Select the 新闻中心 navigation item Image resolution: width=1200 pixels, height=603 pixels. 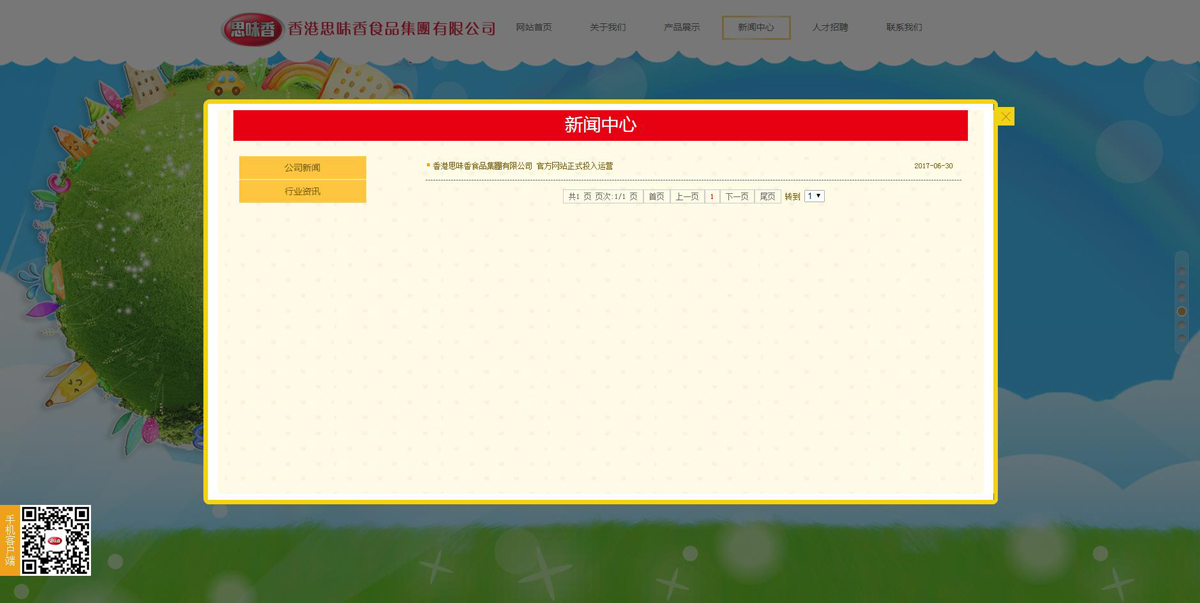coord(756,28)
